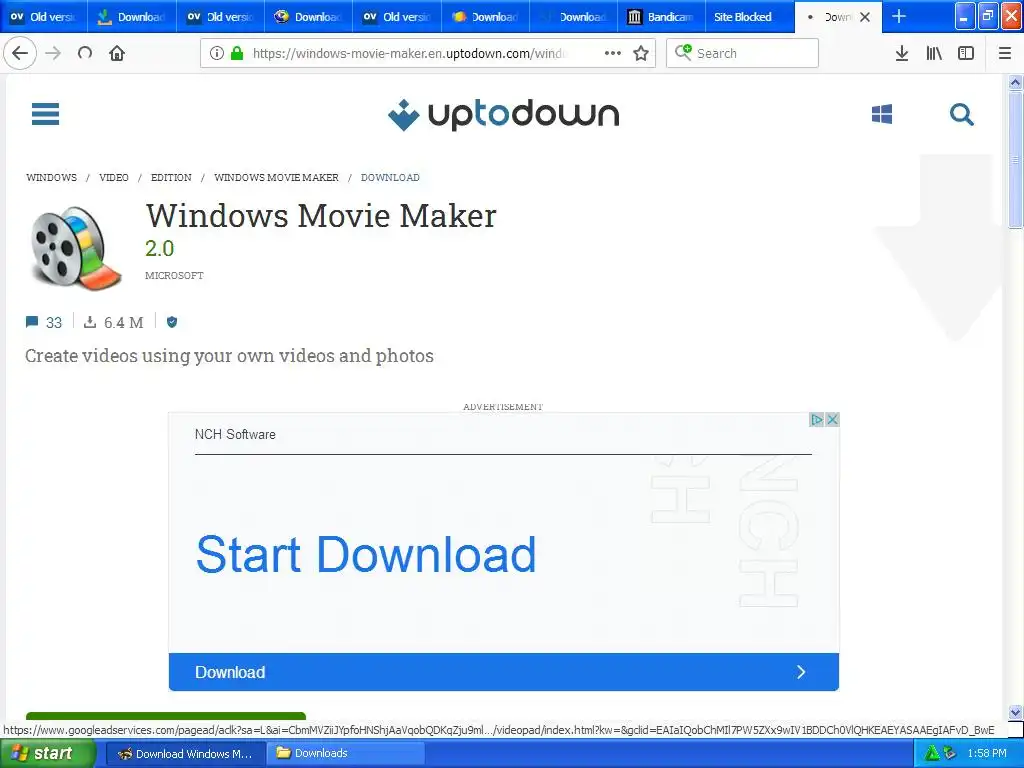Click the EDITION breadcrumb link
Screen dimensions: 1024x768
point(171,178)
